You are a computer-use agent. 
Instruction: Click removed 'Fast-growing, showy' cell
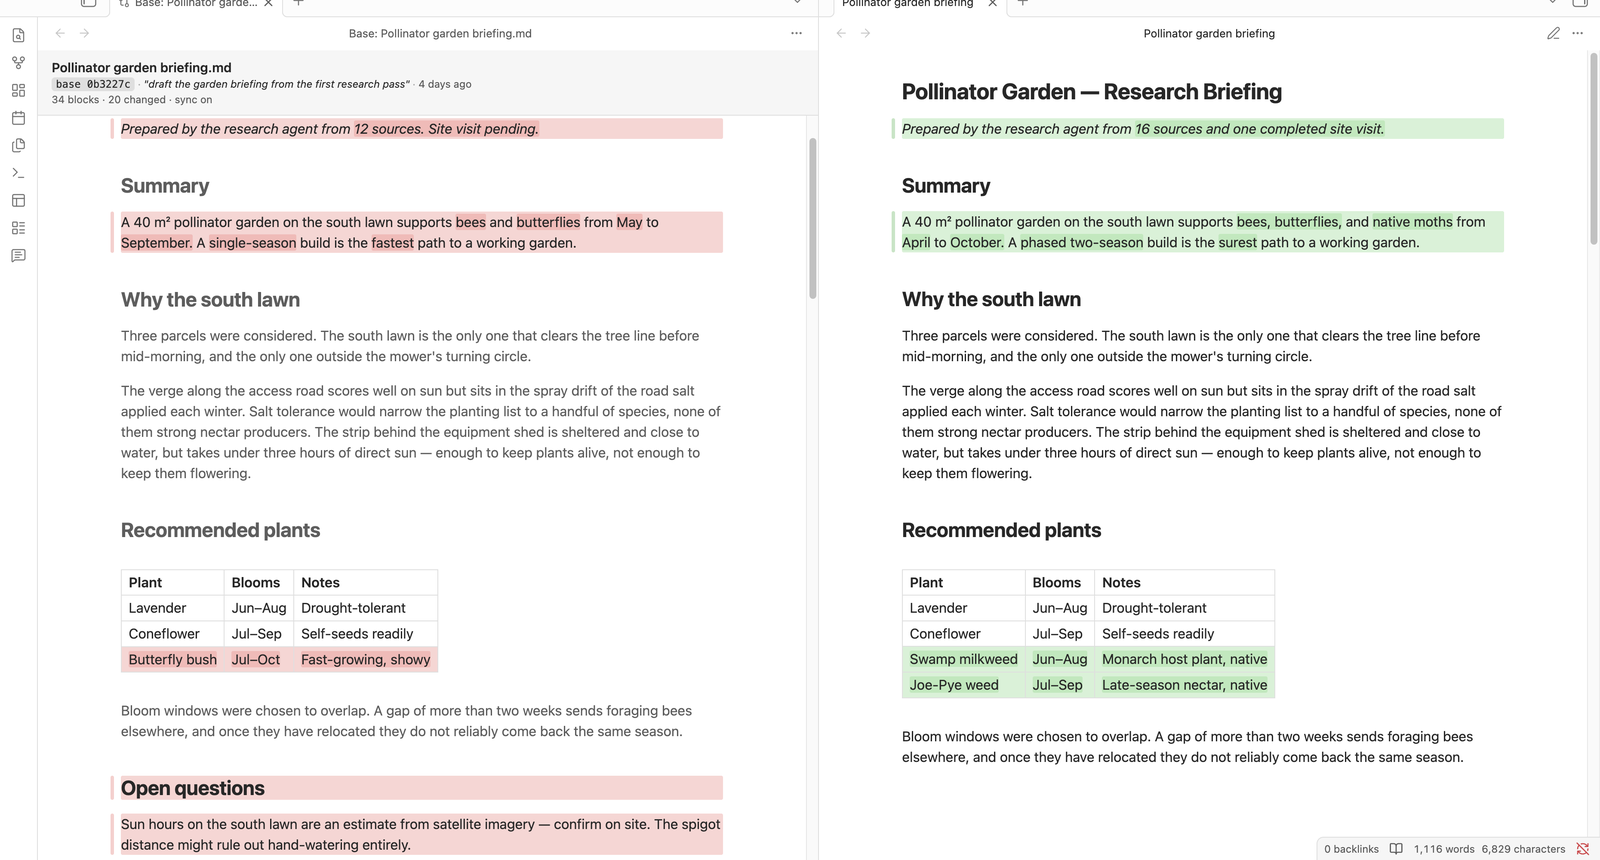(365, 659)
